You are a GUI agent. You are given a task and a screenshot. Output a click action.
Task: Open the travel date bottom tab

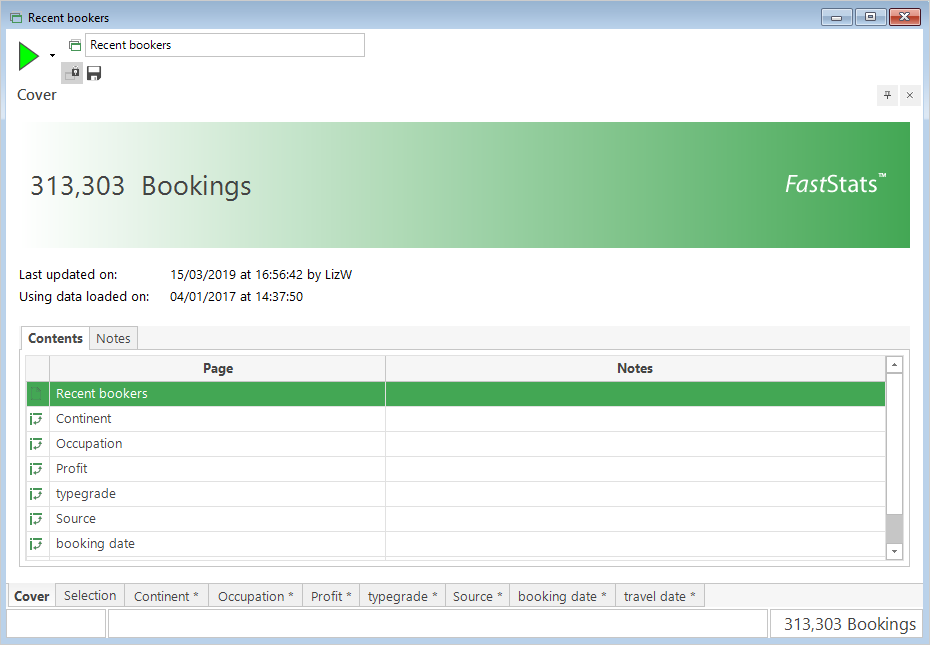tap(660, 596)
